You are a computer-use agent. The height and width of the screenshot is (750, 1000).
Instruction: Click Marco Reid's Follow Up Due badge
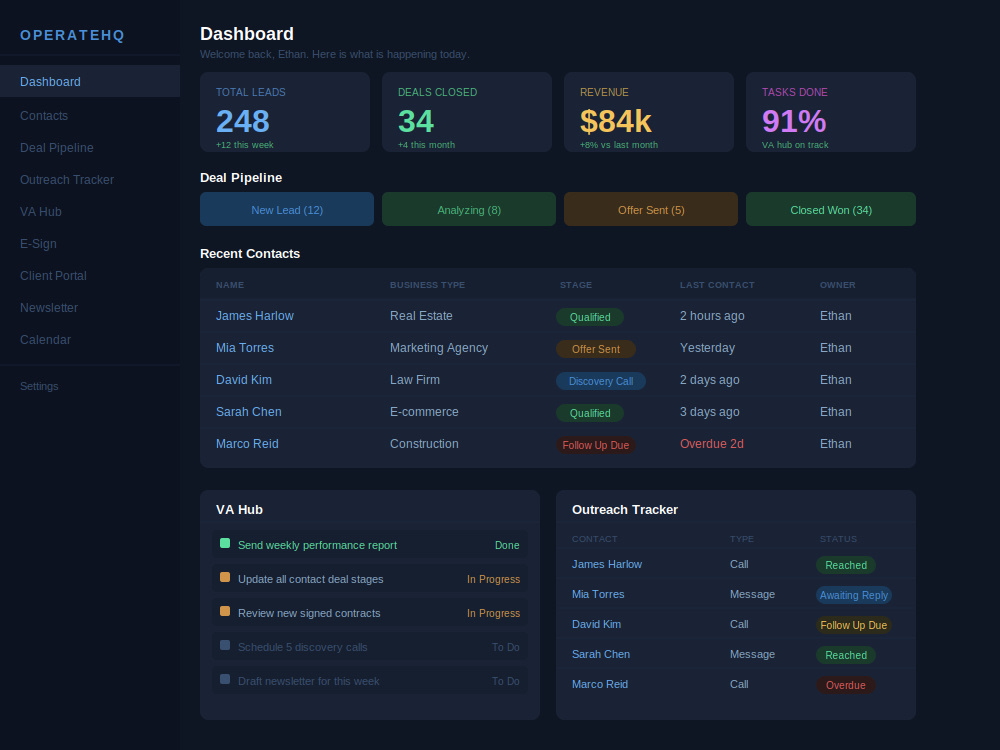596,445
